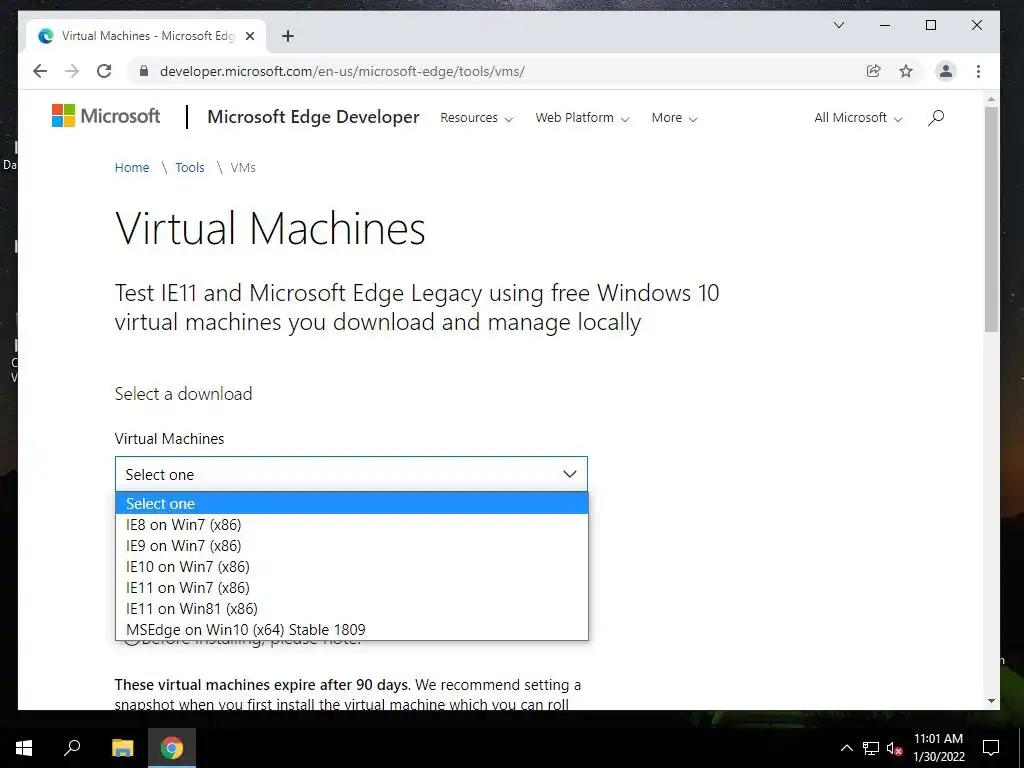Go to Home breadcrumb
The image size is (1024, 768).
pyautogui.click(x=132, y=168)
